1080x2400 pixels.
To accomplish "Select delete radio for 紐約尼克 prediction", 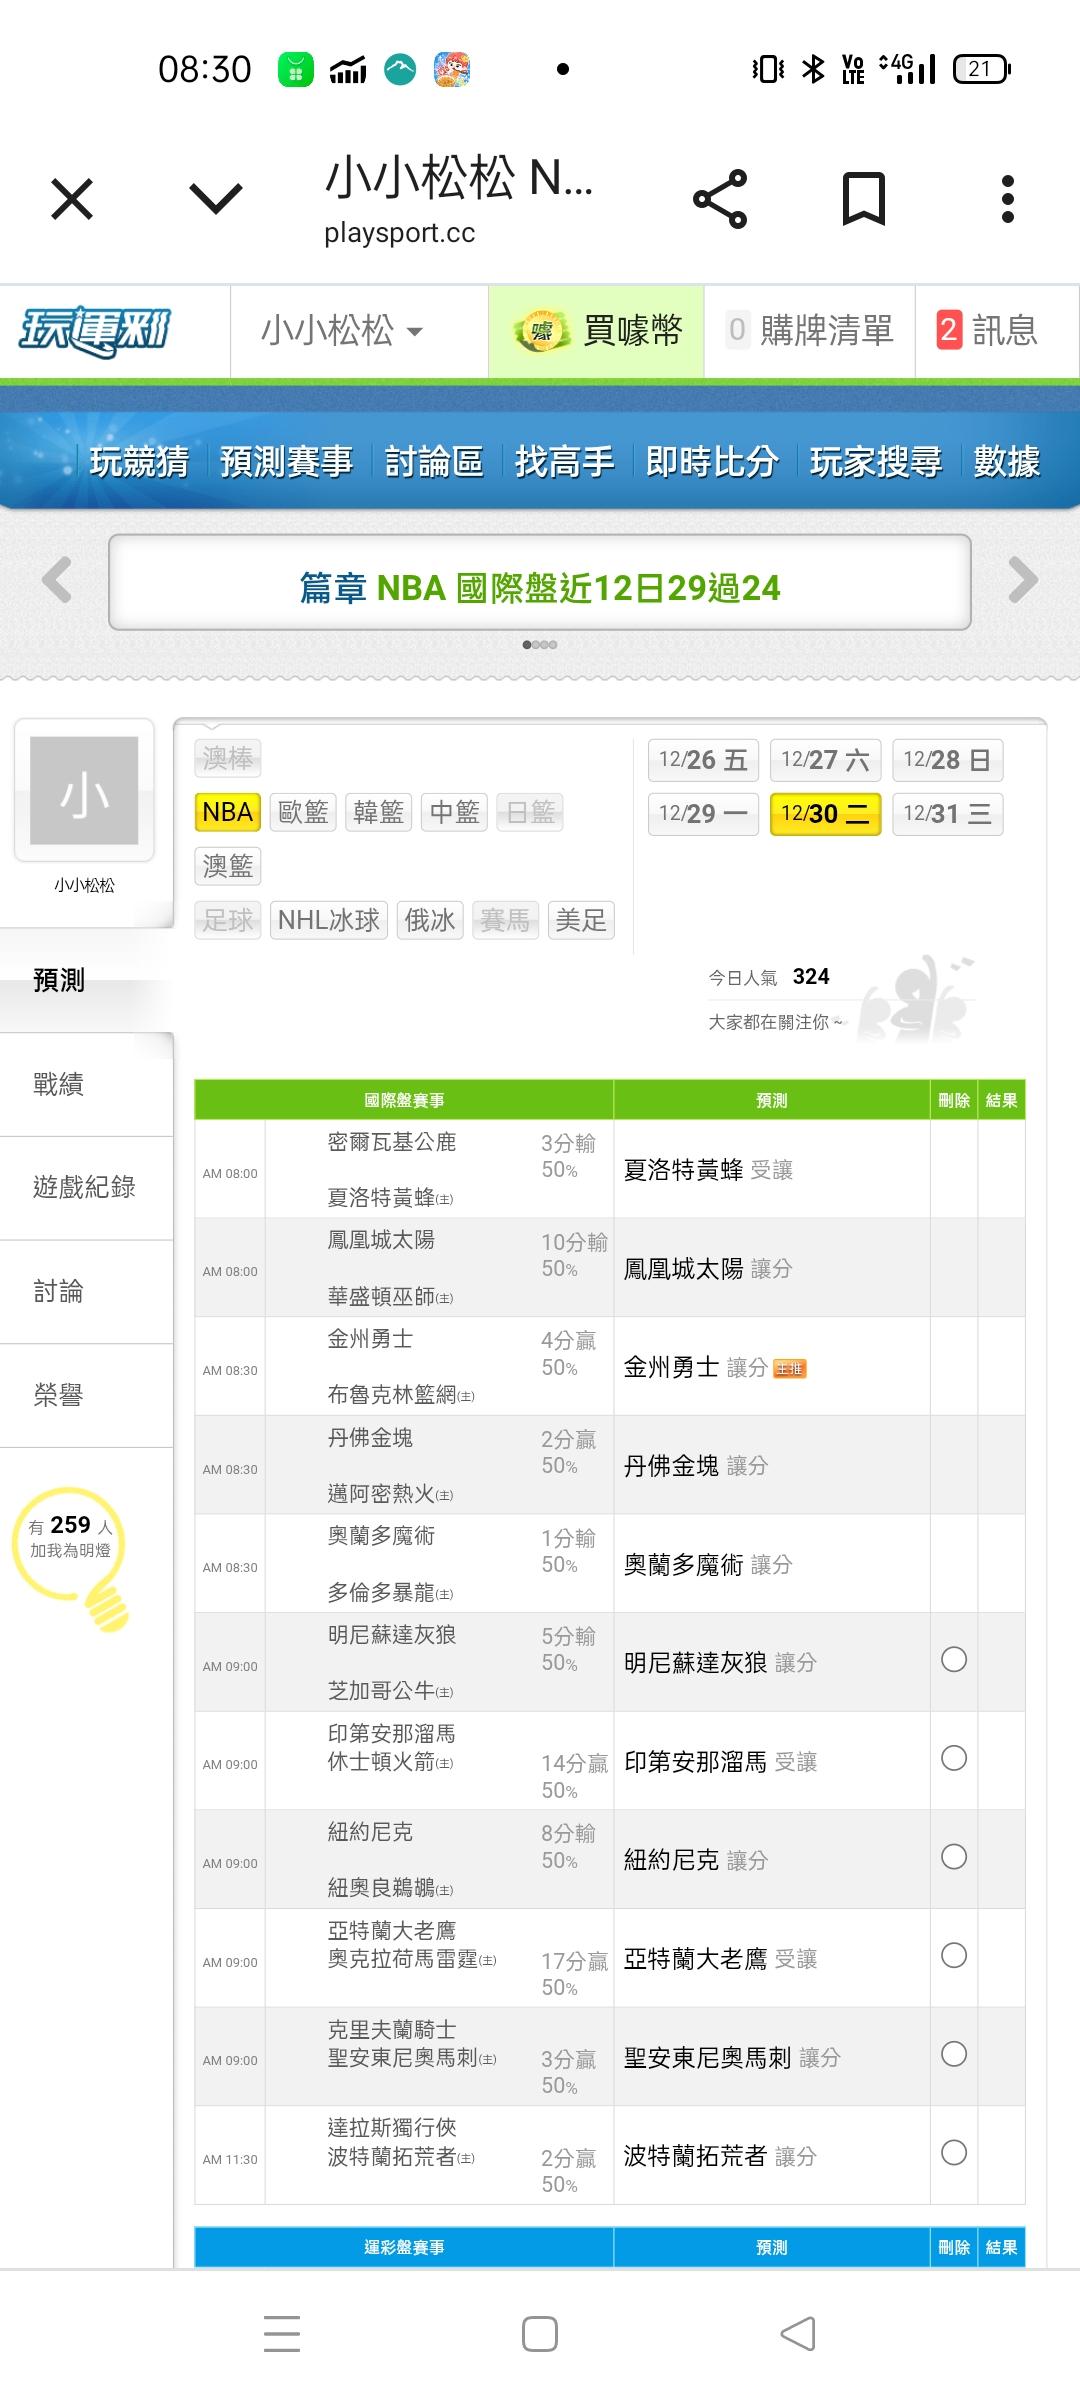I will pyautogui.click(x=954, y=1857).
